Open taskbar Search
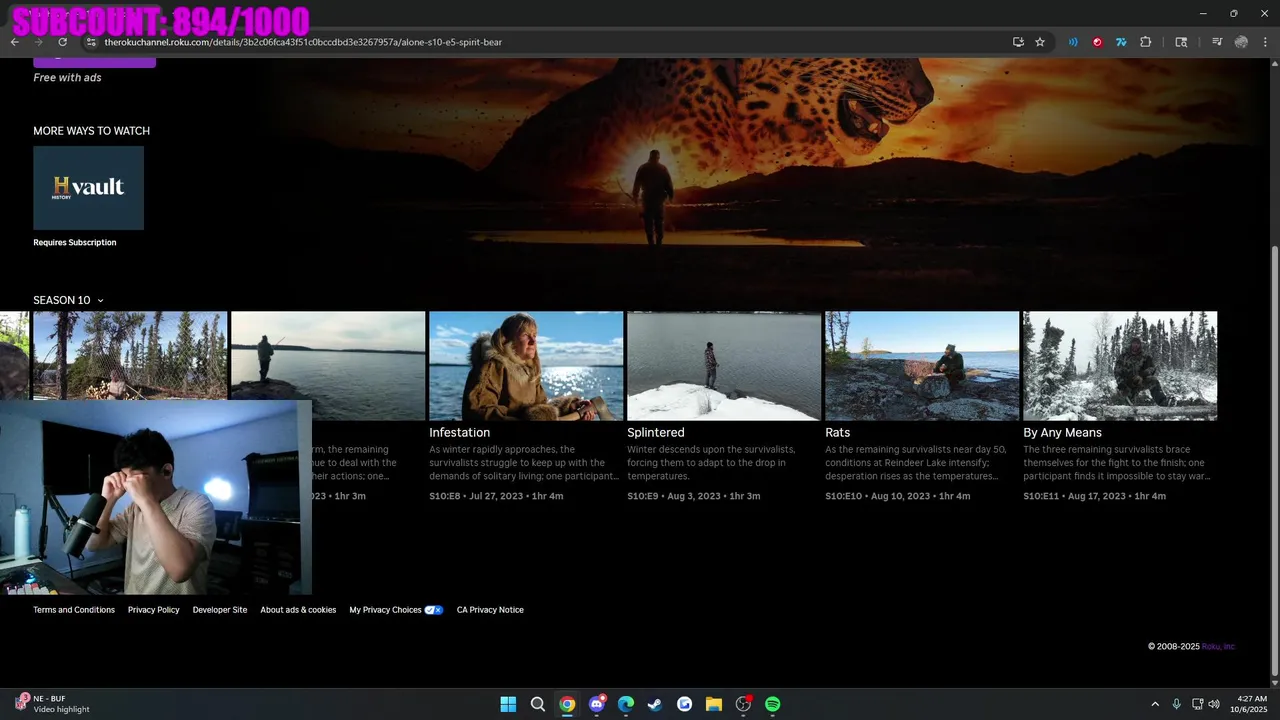This screenshot has height=720, width=1280. pyautogui.click(x=538, y=704)
